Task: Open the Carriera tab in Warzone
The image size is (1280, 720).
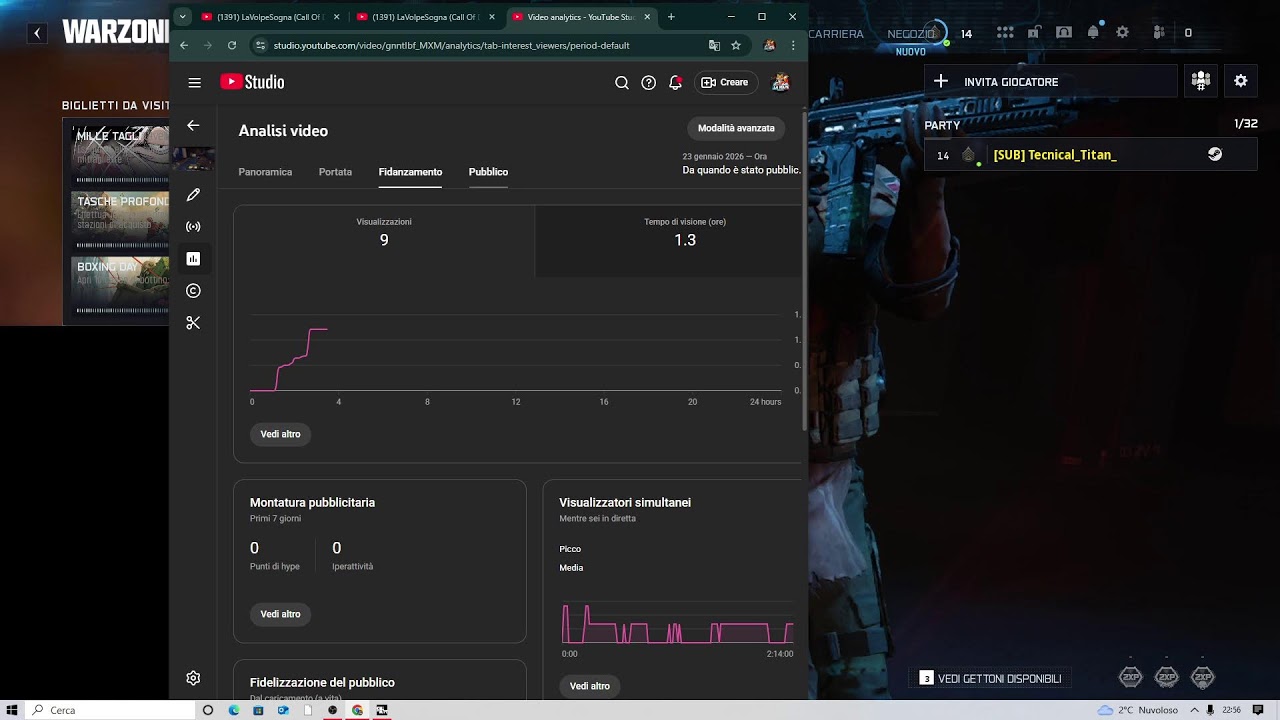Action: [x=835, y=34]
